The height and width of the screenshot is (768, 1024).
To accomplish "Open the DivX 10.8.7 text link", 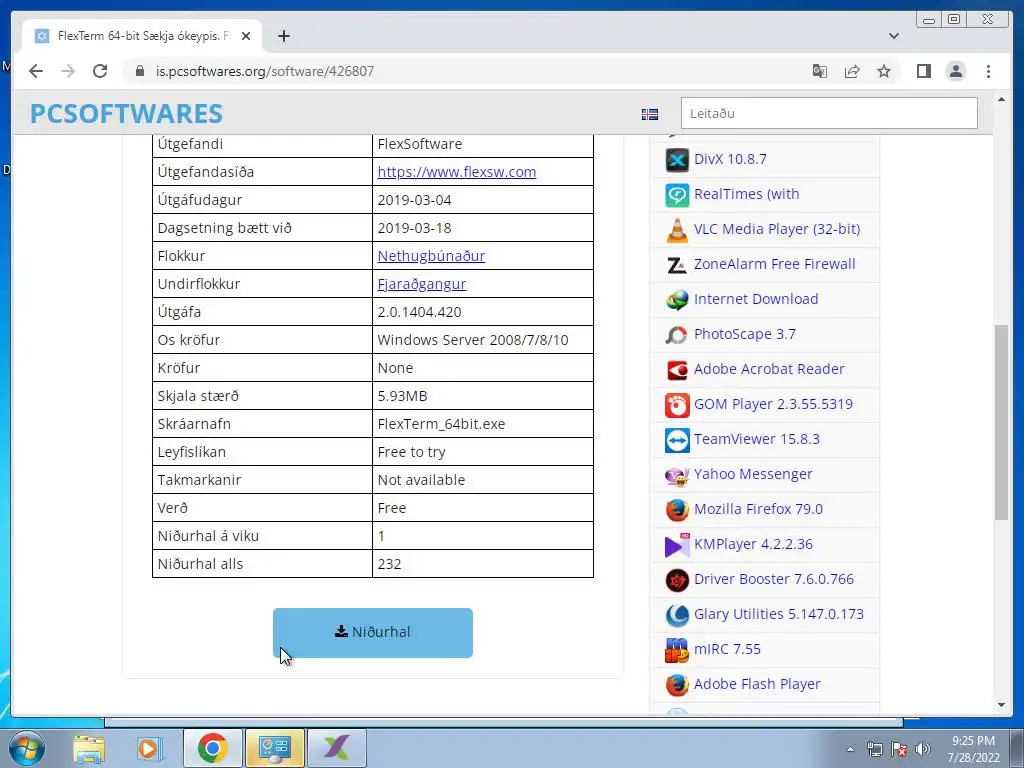I will pyautogui.click(x=730, y=159).
